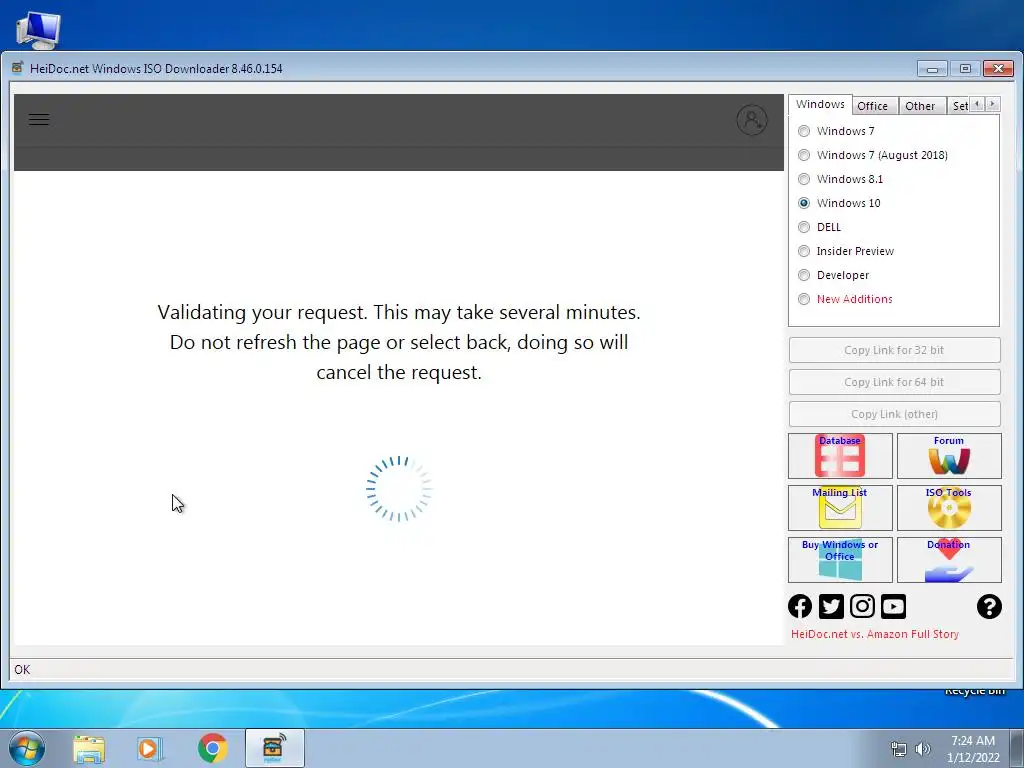Select the Windows 8.1 radio button
The width and height of the screenshot is (1024, 768).
804,179
